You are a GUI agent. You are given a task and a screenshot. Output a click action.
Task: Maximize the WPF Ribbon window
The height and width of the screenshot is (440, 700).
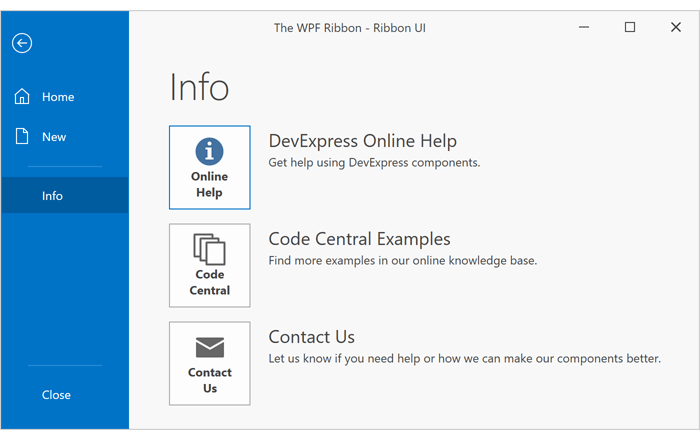pyautogui.click(x=630, y=27)
